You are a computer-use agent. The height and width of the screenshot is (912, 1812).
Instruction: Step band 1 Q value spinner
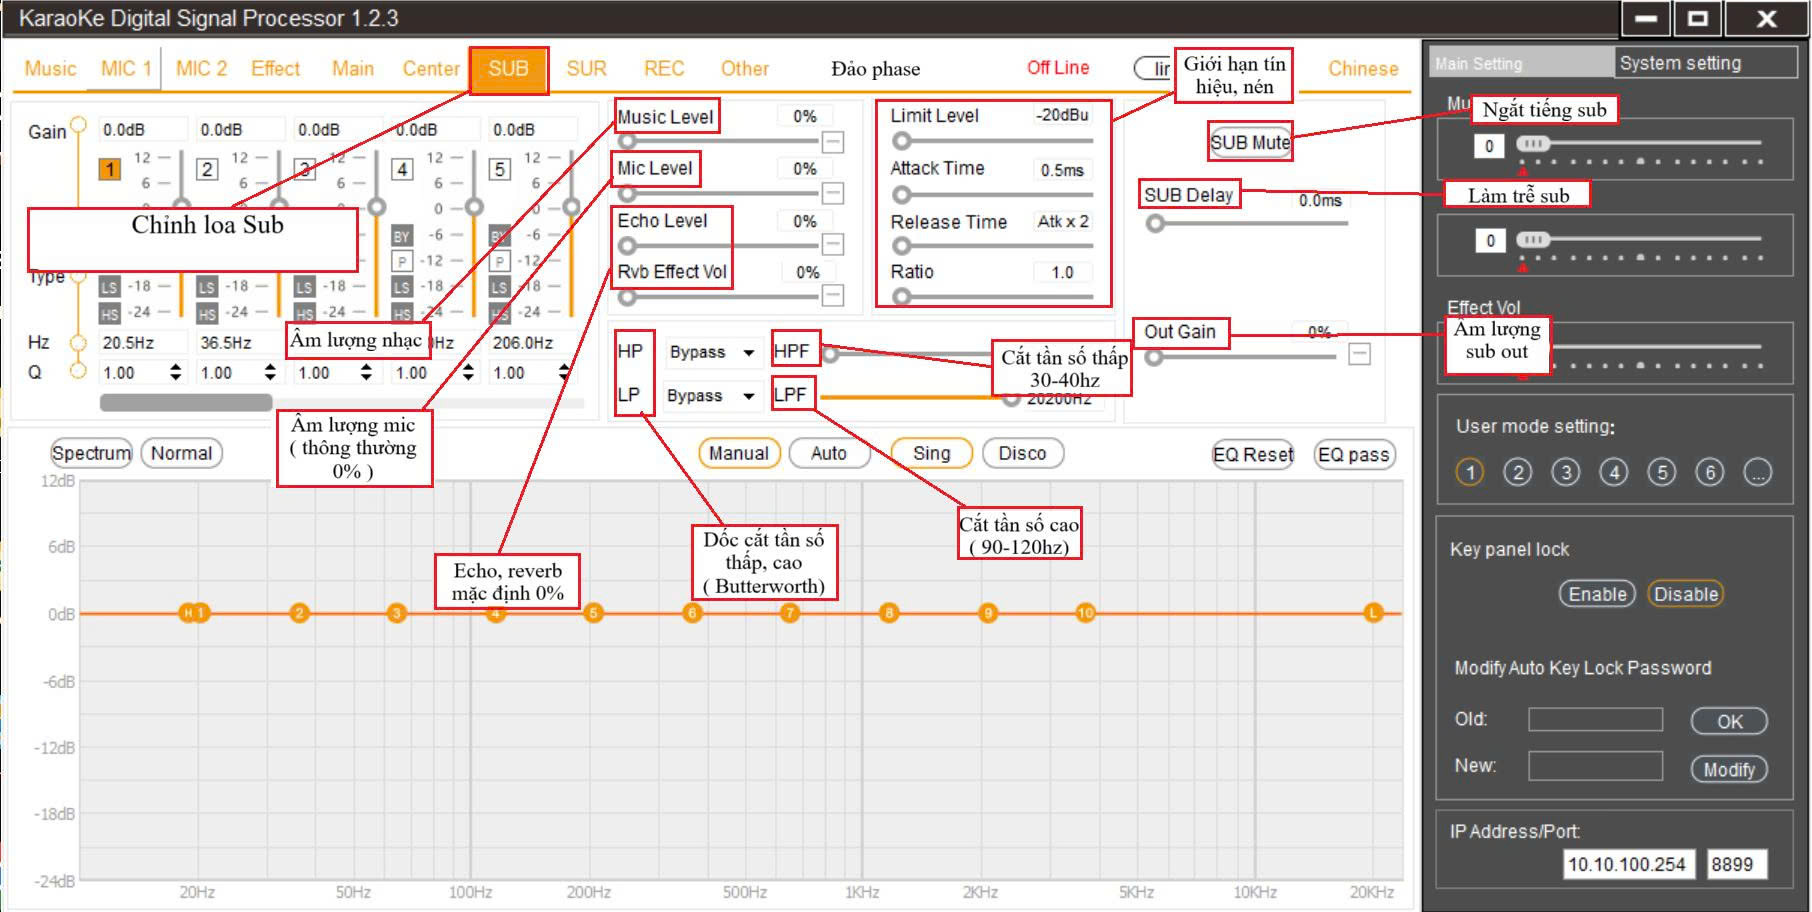(x=176, y=373)
